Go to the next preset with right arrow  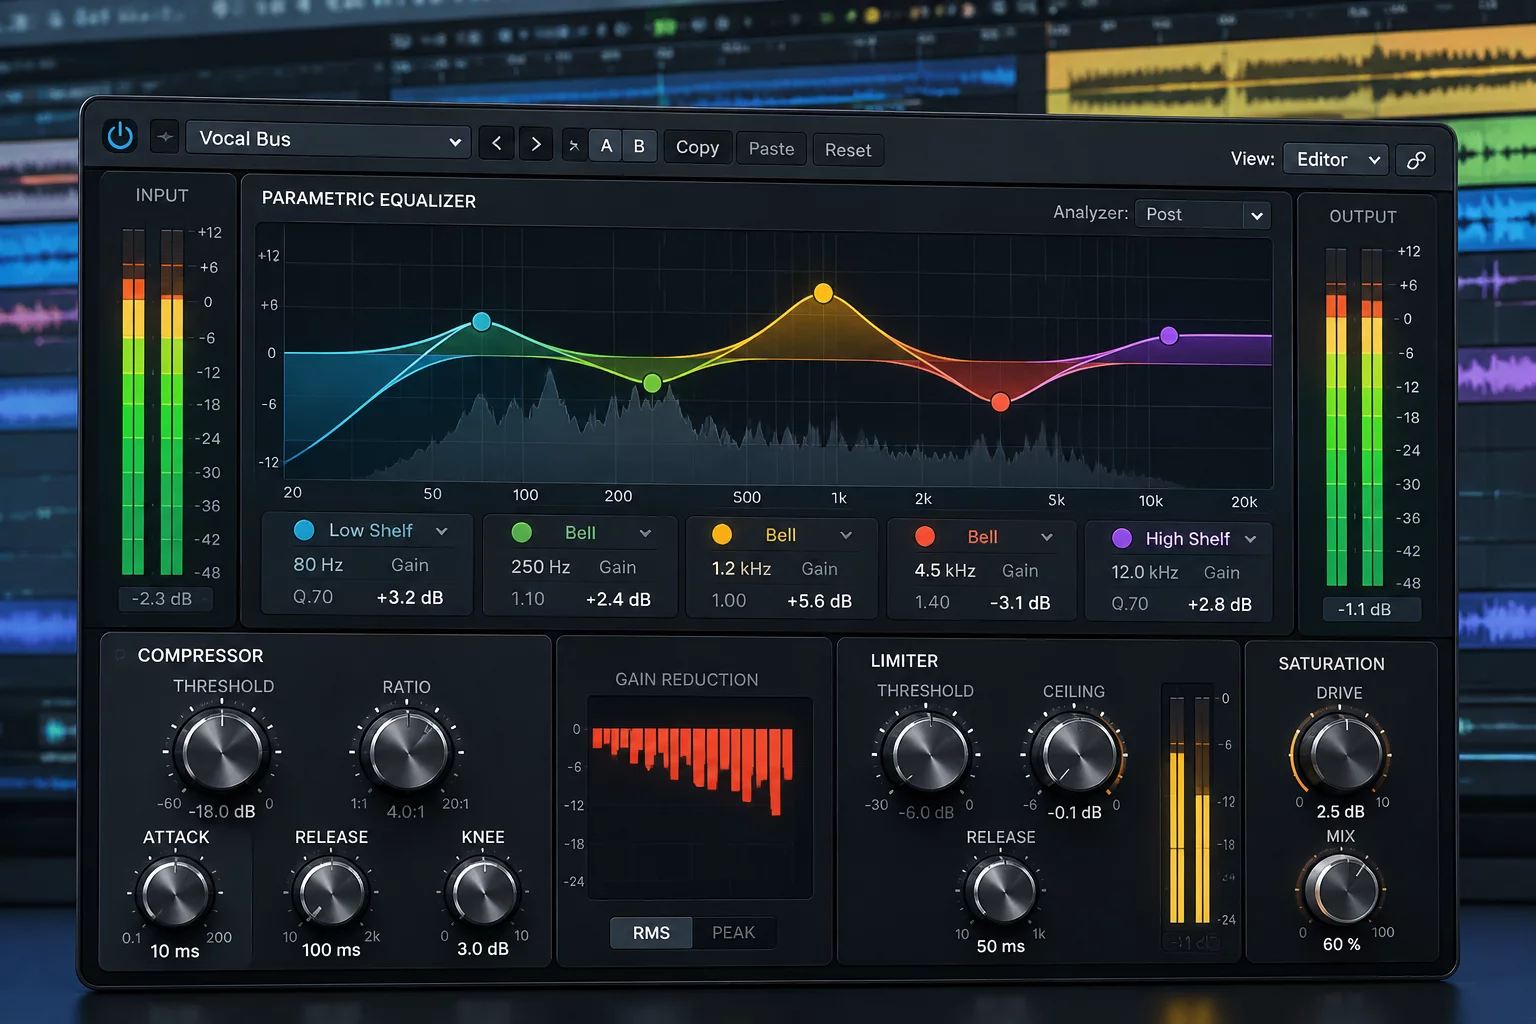click(536, 144)
